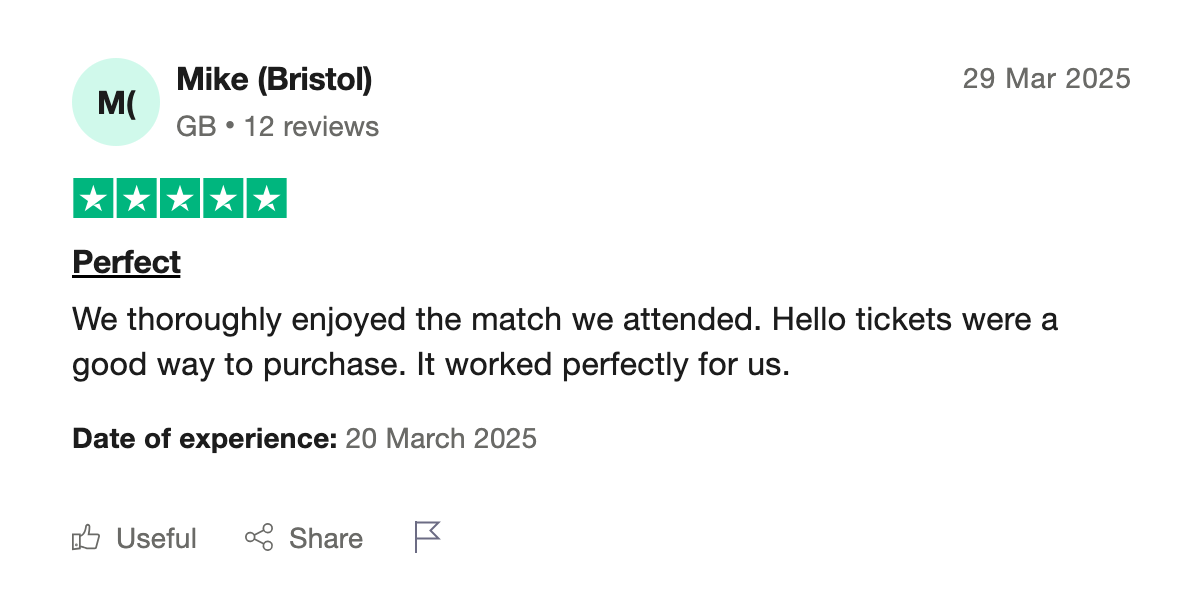This screenshot has height=601, width=1204.
Task: Click the Share icon
Action: (258, 537)
